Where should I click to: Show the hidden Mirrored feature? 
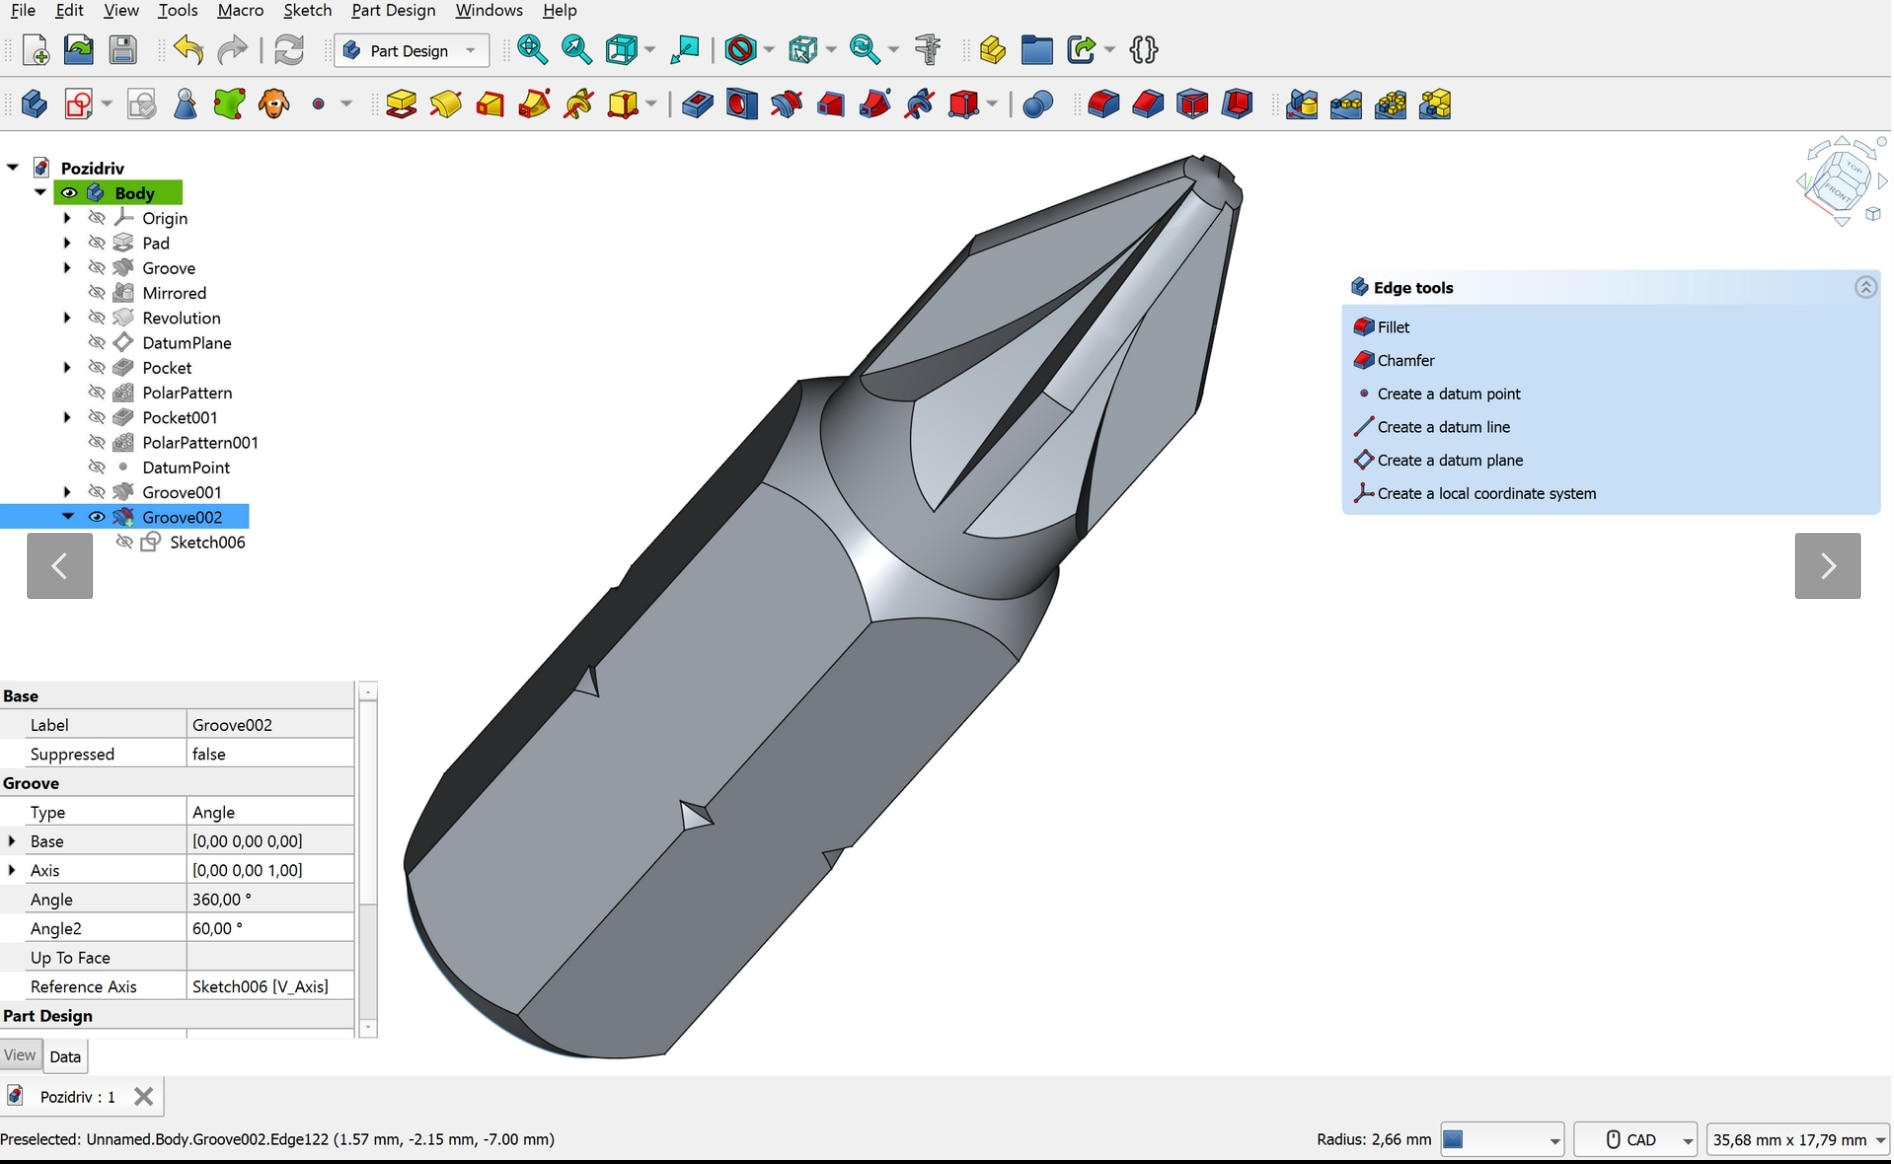coord(97,292)
